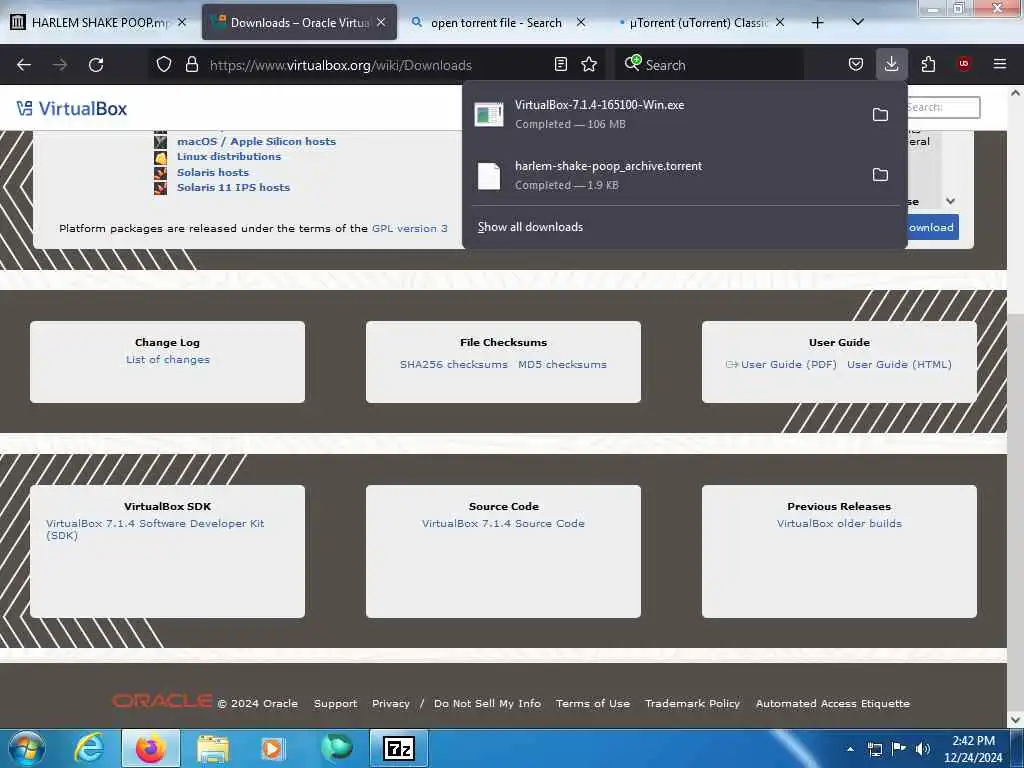Open the Action Center flag icon
1024x768 pixels.
pos(899,749)
